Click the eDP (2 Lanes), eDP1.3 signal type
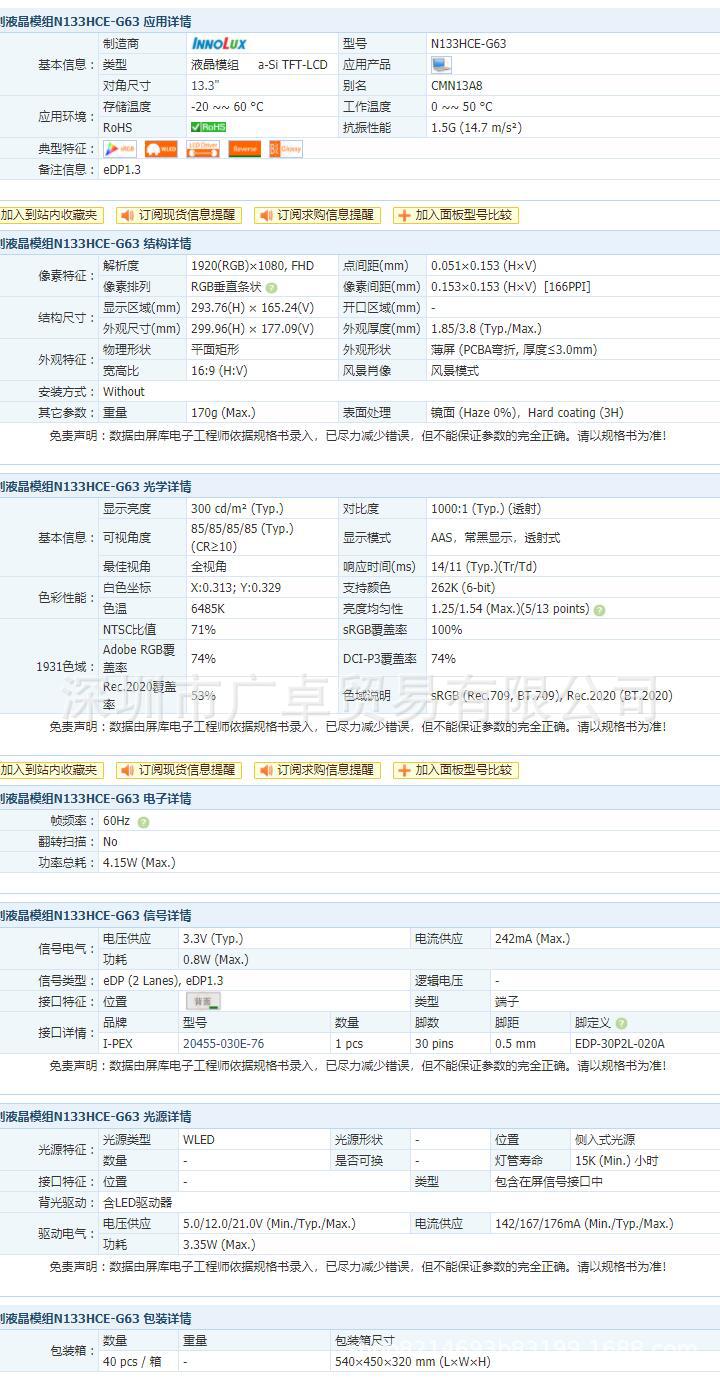 [163, 981]
